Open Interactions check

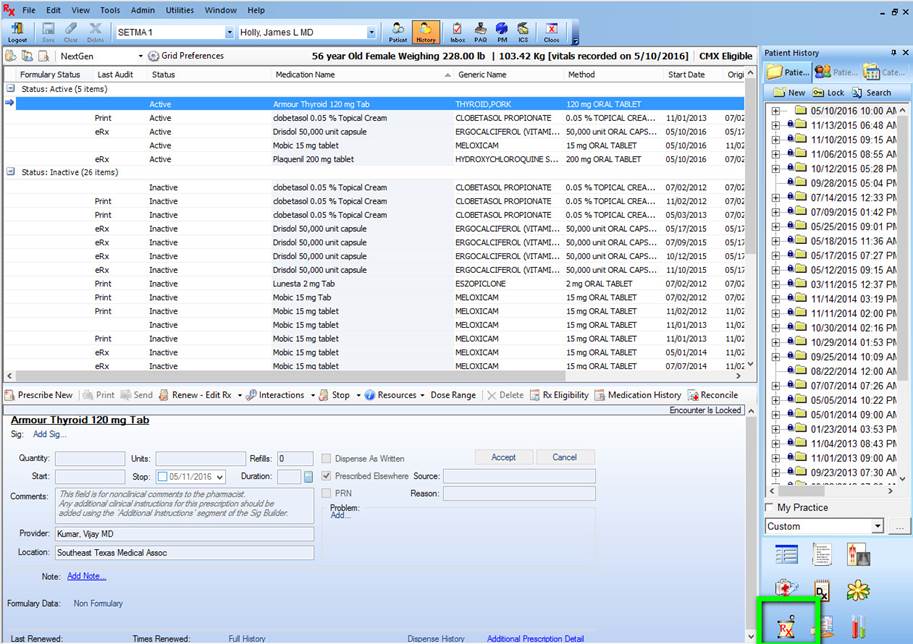click(x=275, y=395)
